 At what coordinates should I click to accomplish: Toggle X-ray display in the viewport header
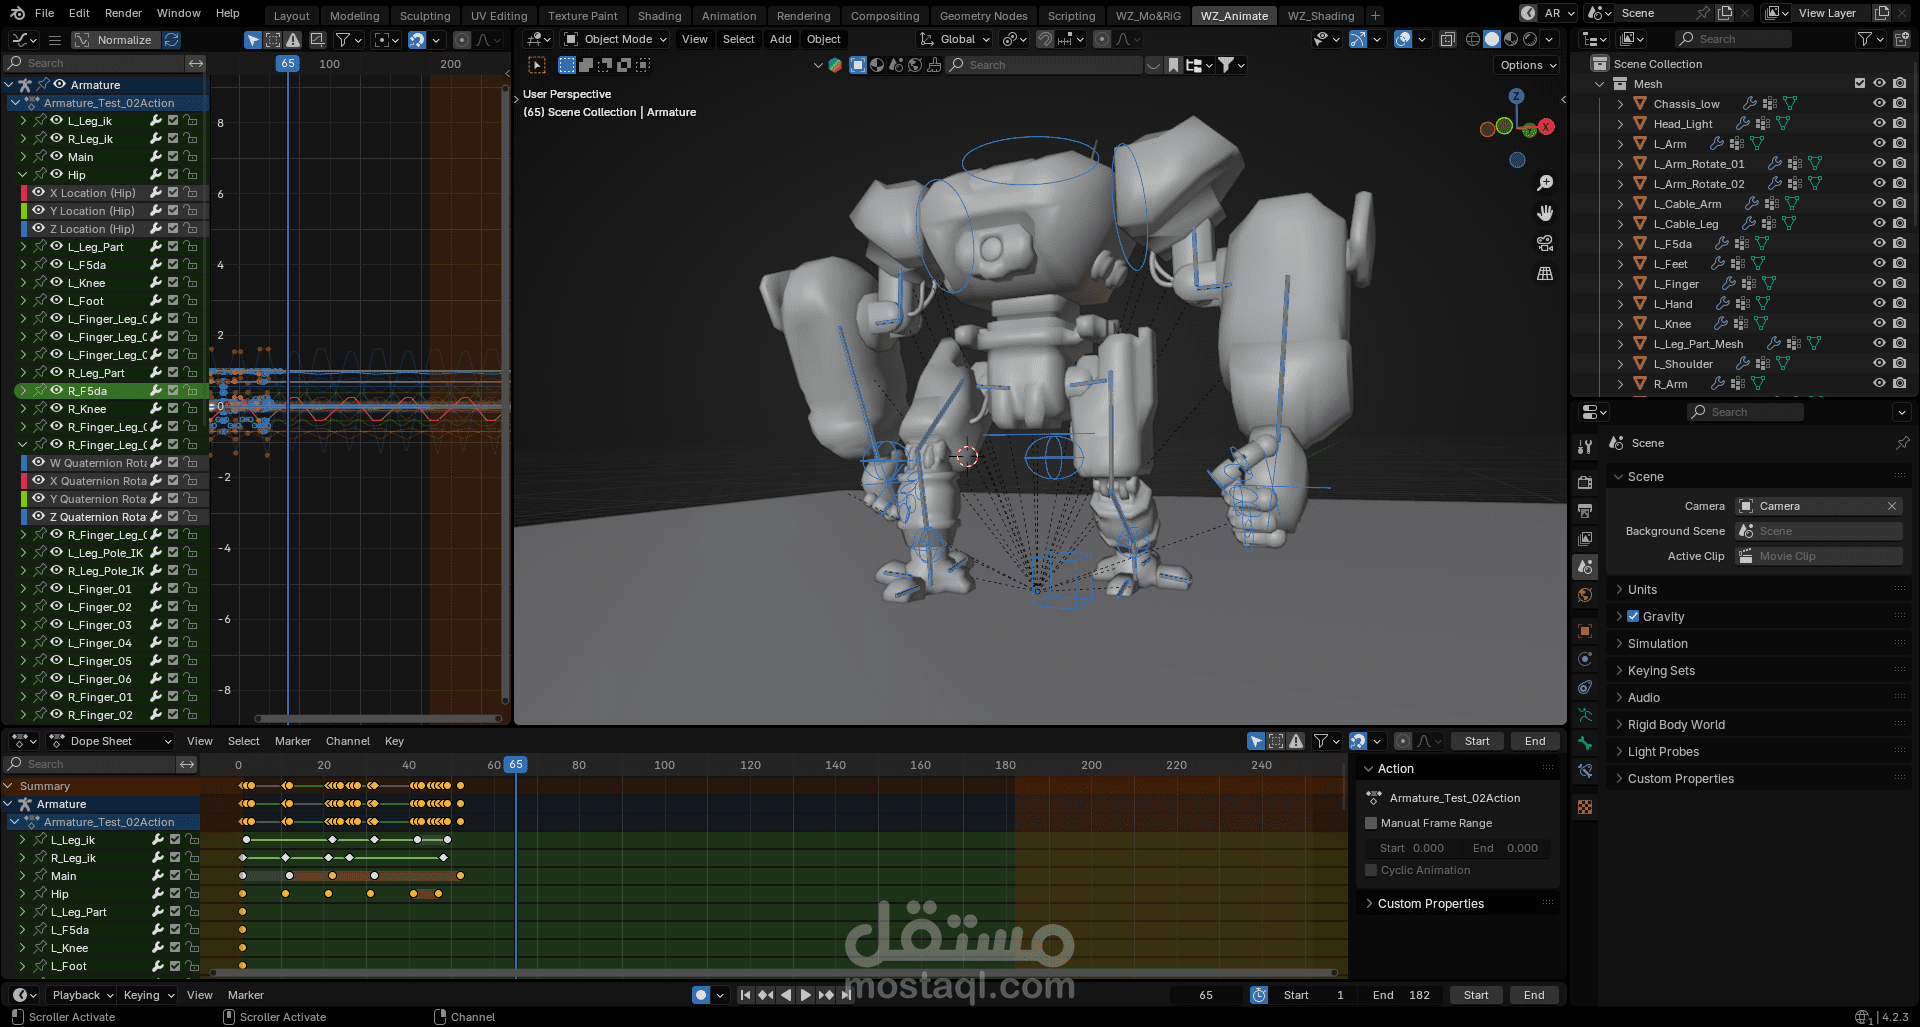click(1447, 39)
